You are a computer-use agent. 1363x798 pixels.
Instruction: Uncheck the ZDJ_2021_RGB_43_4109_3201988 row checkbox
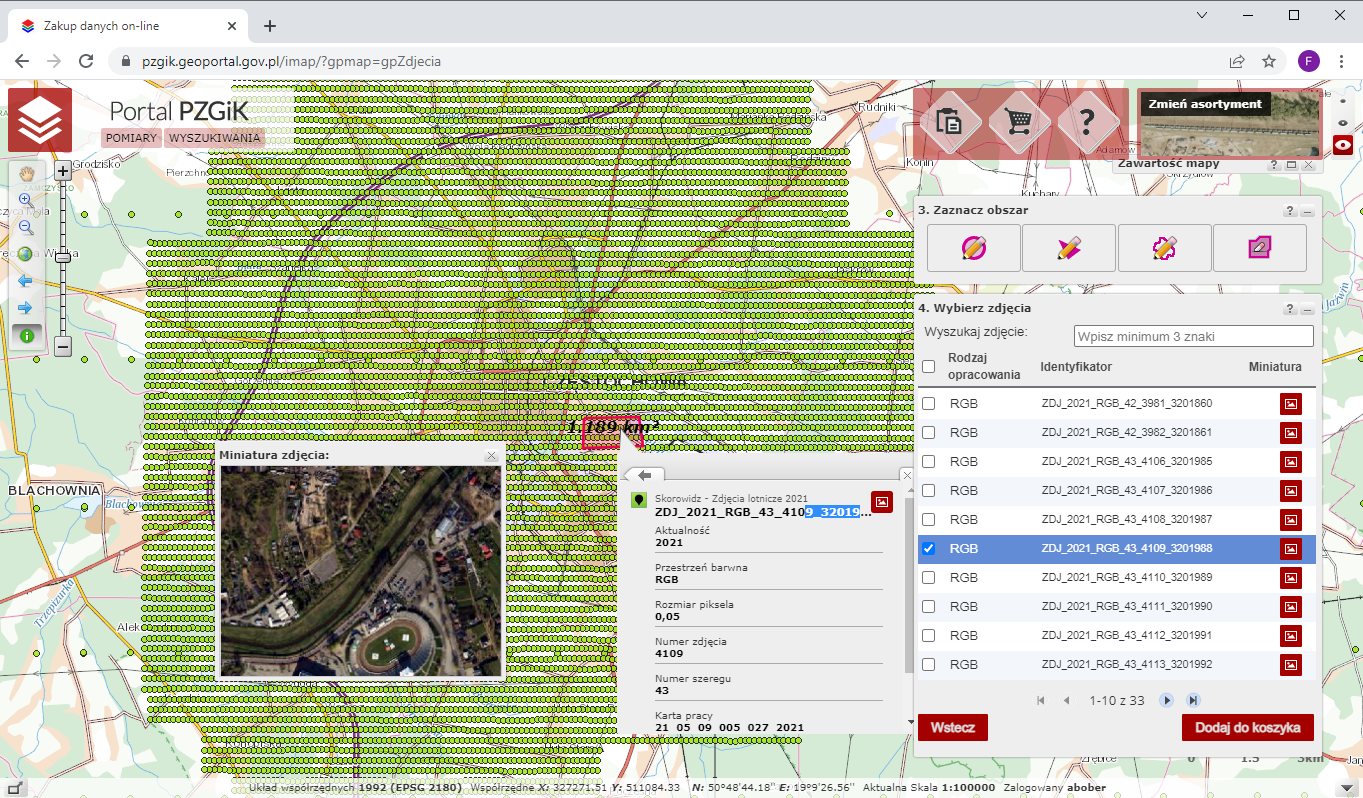pos(929,549)
